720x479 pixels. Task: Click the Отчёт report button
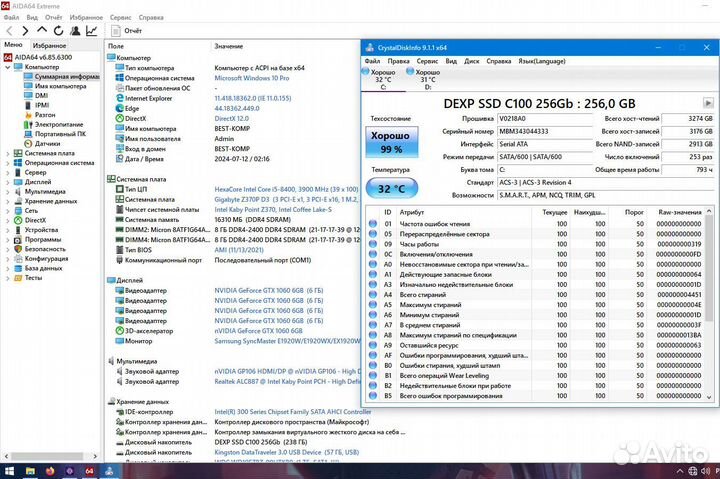[x=127, y=31]
